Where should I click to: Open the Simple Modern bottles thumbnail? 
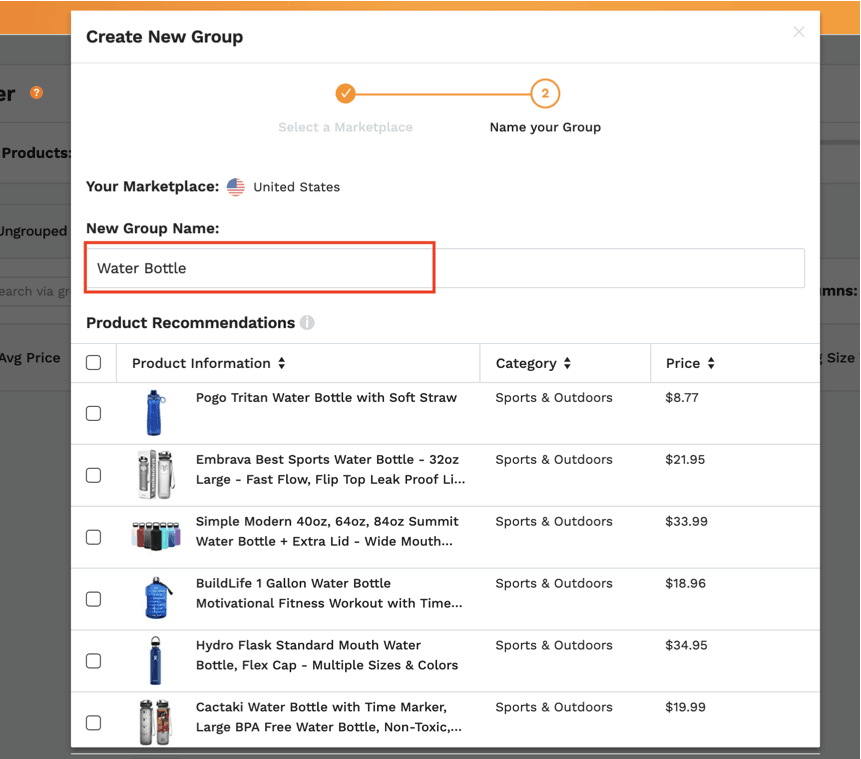156,536
